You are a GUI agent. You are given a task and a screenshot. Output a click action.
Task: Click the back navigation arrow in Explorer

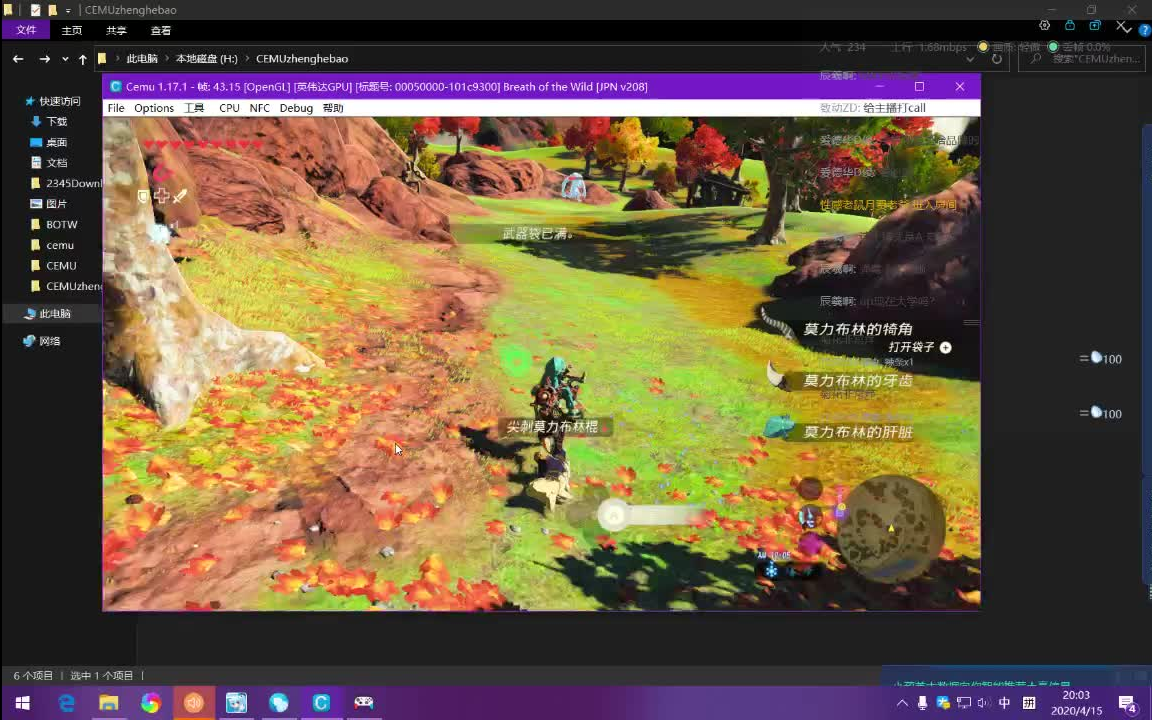pos(17,59)
